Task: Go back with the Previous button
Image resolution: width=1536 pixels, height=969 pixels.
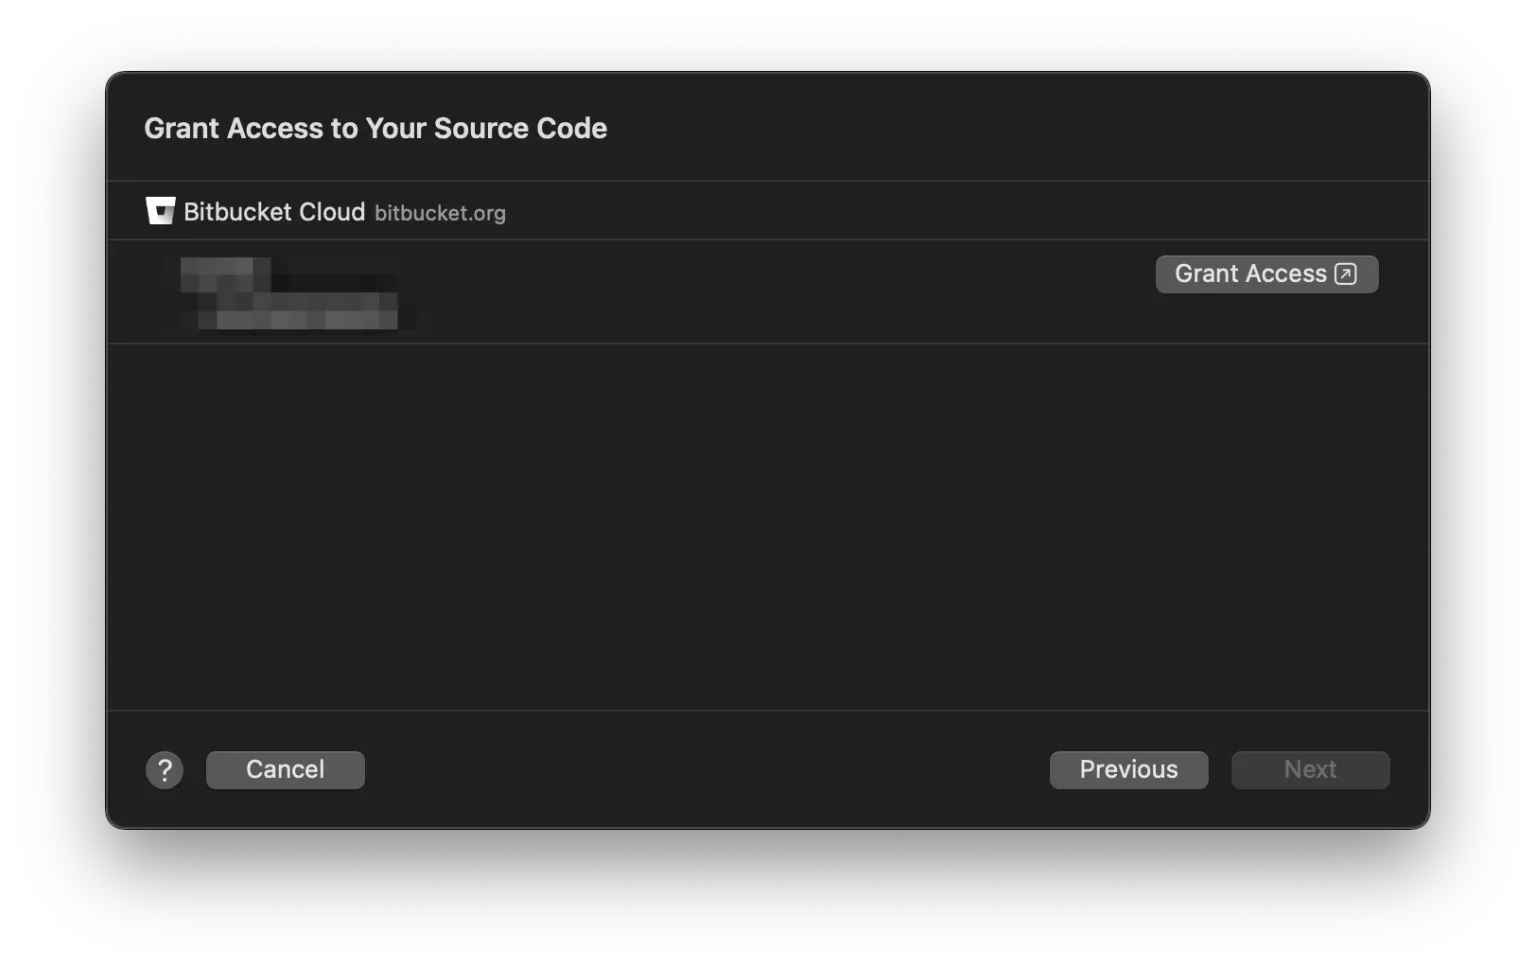Action: tap(1128, 770)
